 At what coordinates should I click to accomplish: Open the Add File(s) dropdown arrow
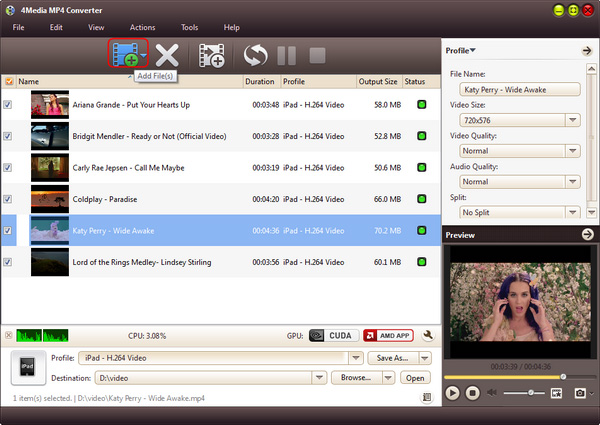click(x=143, y=55)
